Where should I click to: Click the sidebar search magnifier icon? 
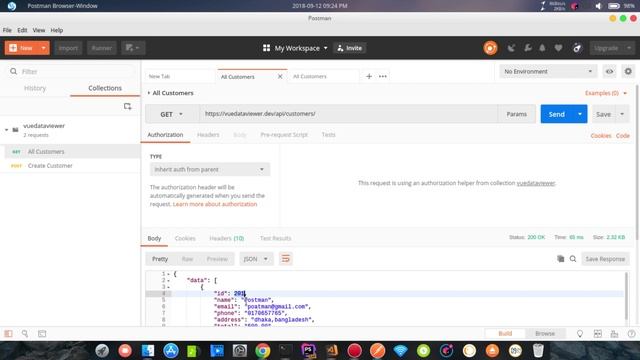pos(13,71)
